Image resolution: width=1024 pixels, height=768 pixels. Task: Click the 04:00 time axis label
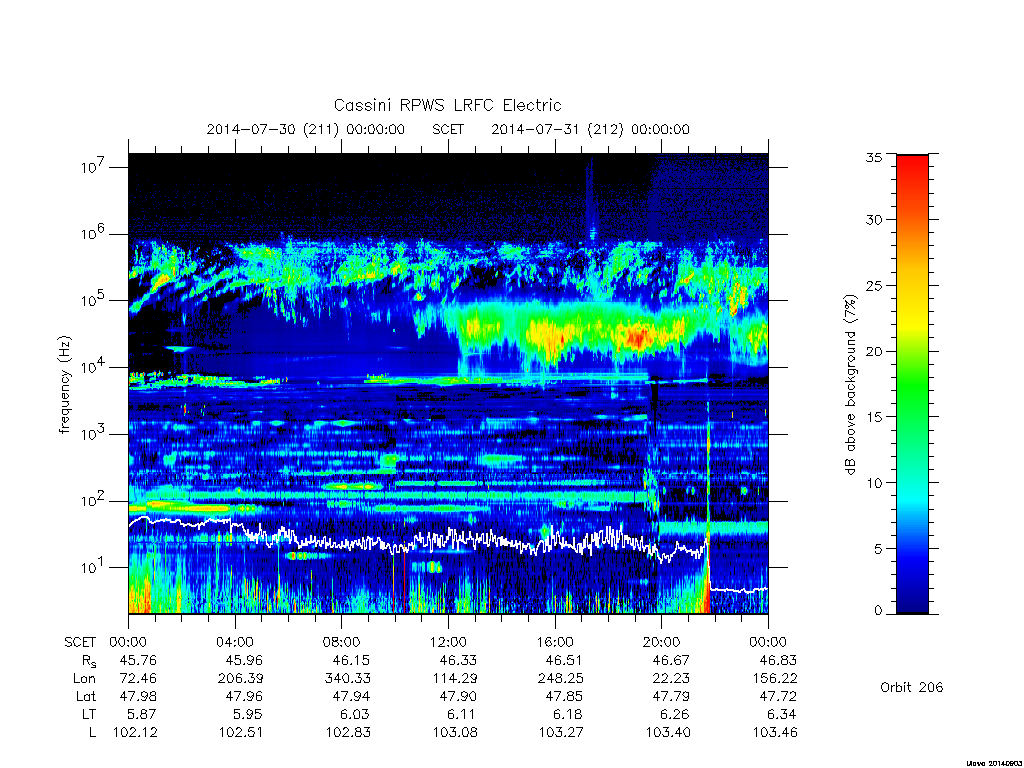(x=235, y=642)
